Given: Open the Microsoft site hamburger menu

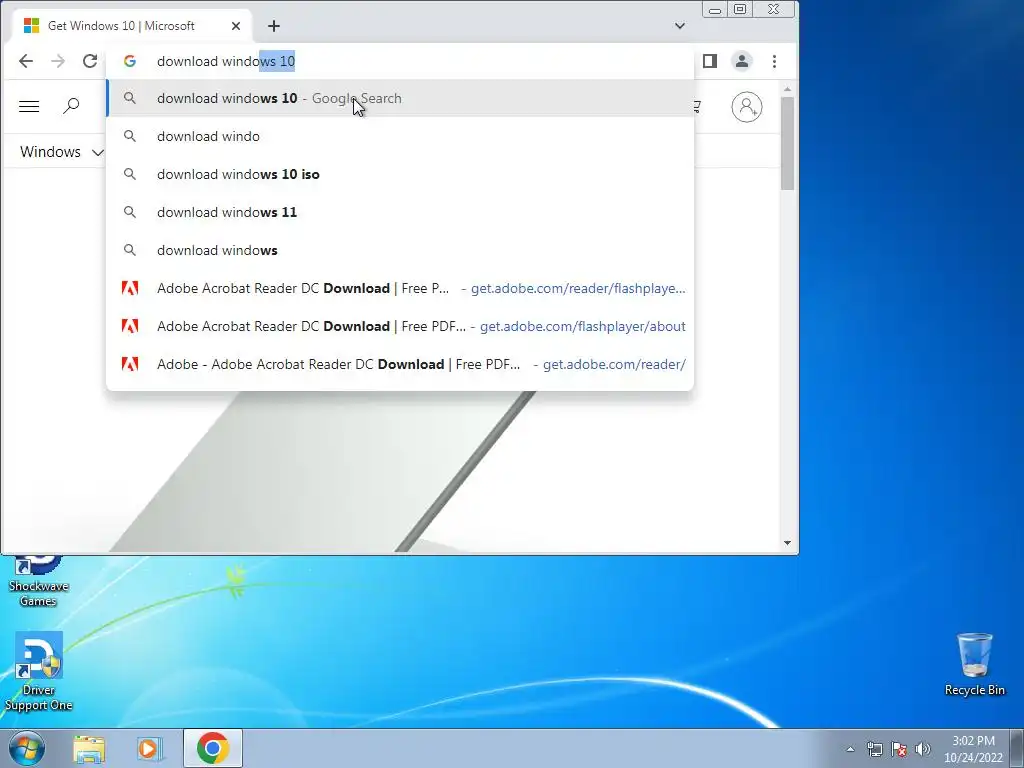Looking at the screenshot, I should (x=29, y=106).
